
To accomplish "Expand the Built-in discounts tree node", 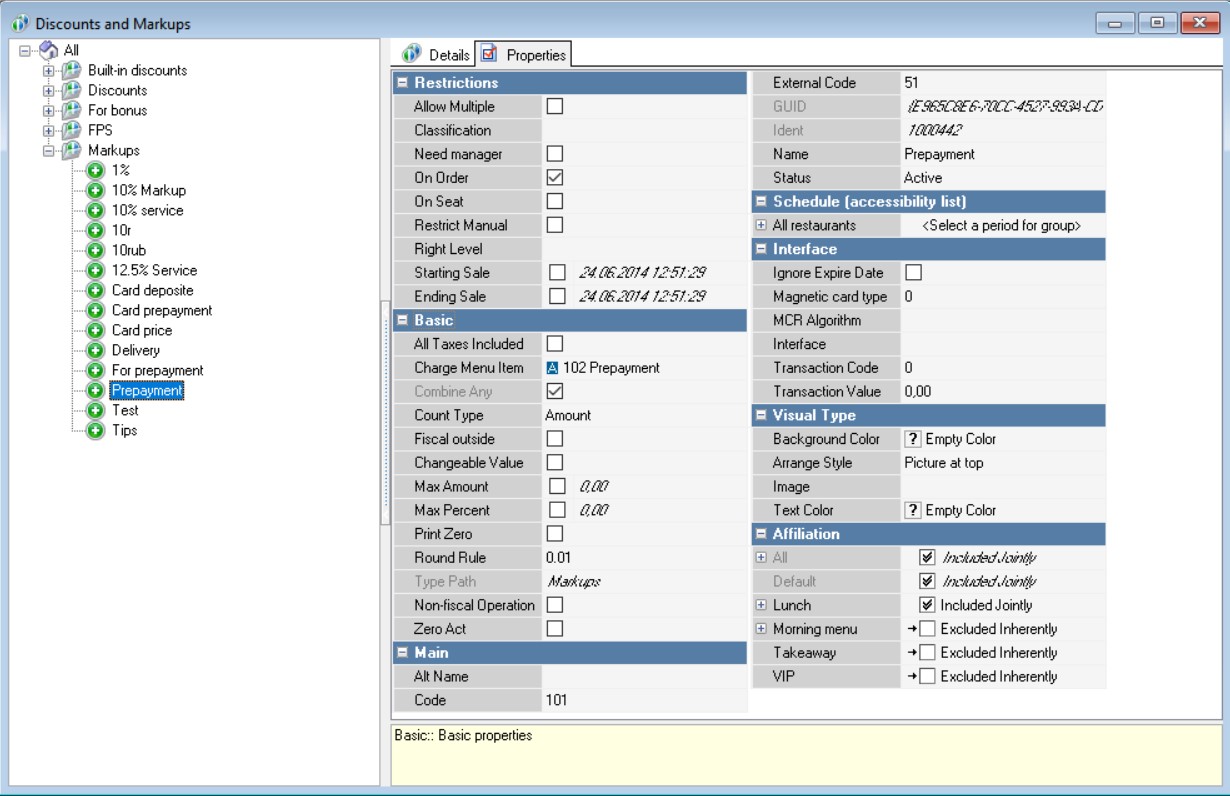I will pos(48,71).
